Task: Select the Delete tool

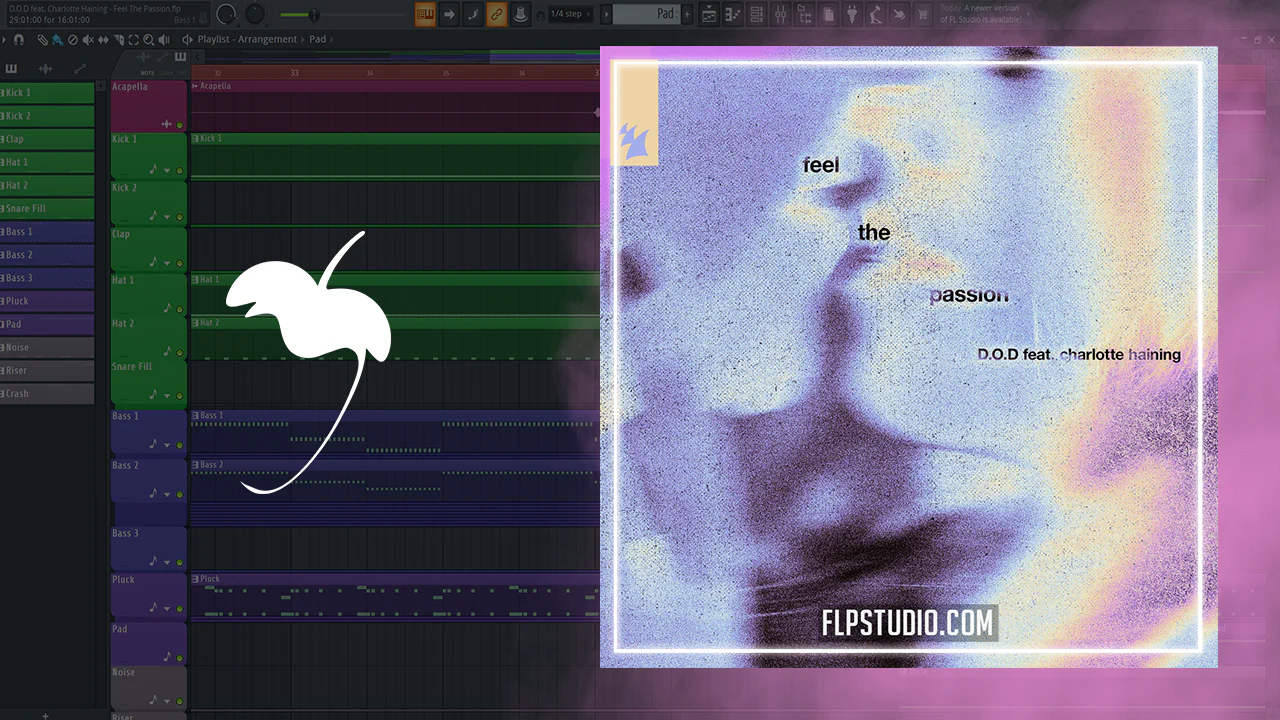Action: point(72,40)
